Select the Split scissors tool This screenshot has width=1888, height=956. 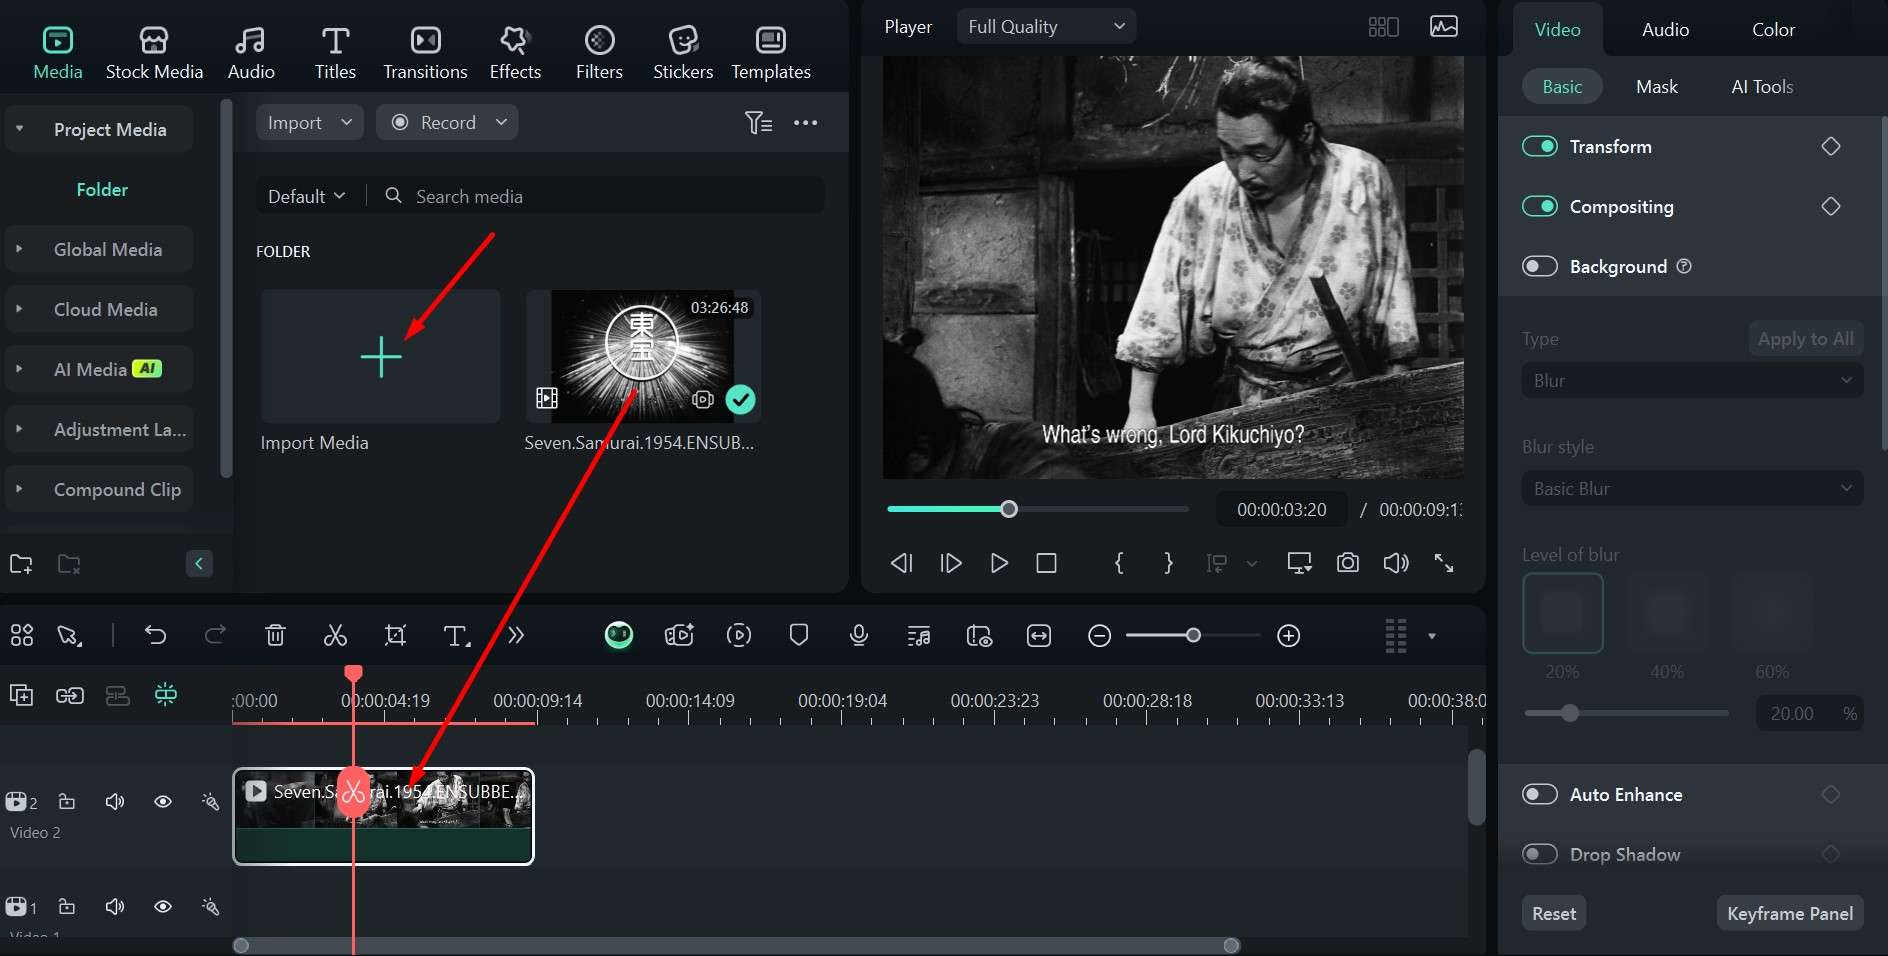[x=335, y=635]
